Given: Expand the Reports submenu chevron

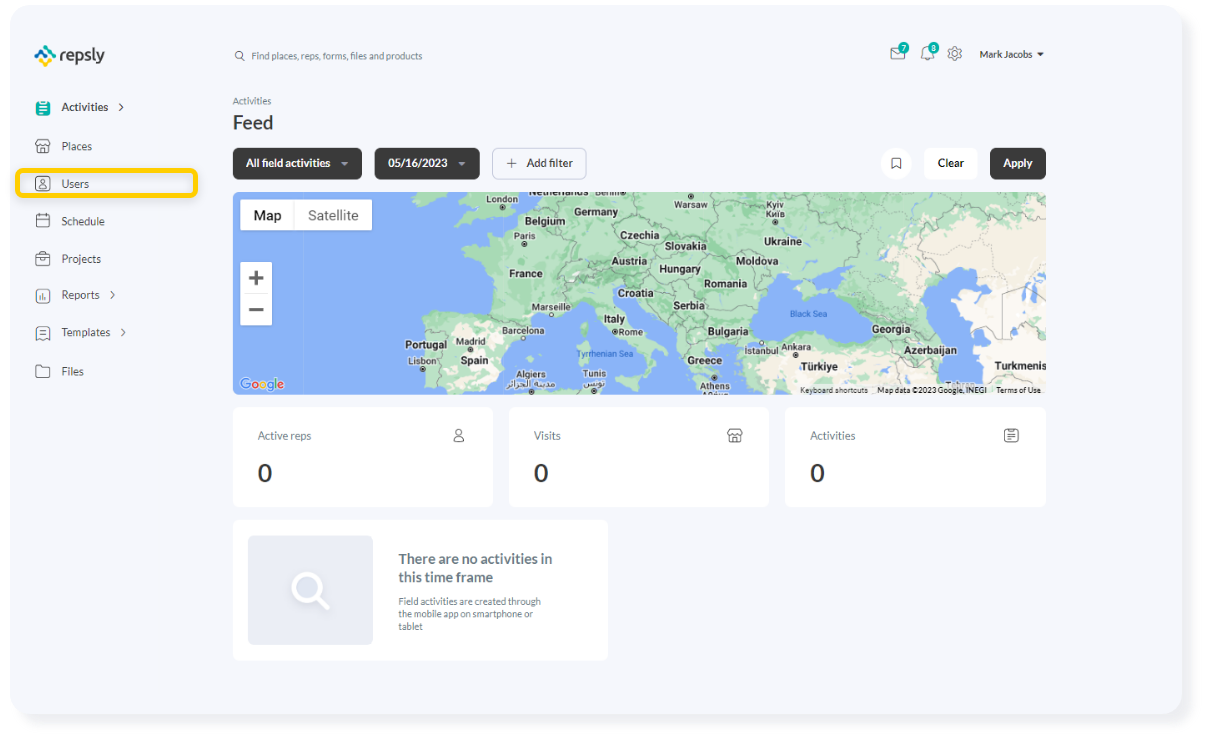Looking at the screenshot, I should [x=112, y=295].
